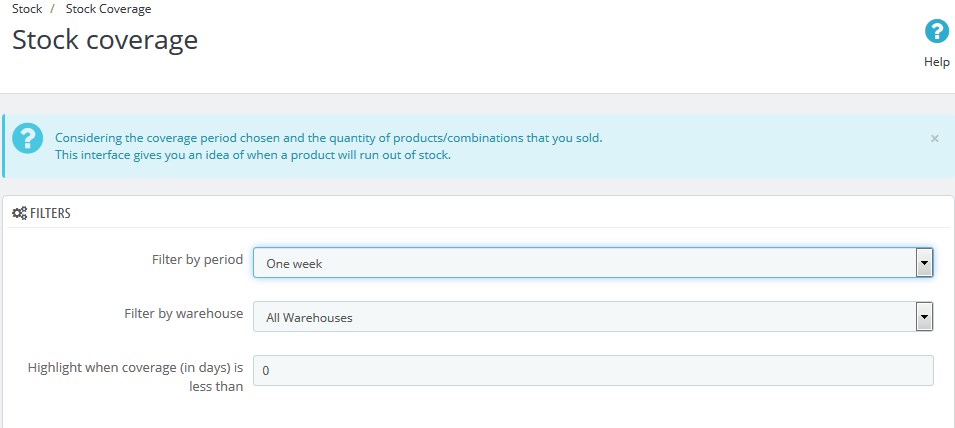
Task: Click the Considering the coverage period sentence
Action: pyautogui.click(x=329, y=138)
